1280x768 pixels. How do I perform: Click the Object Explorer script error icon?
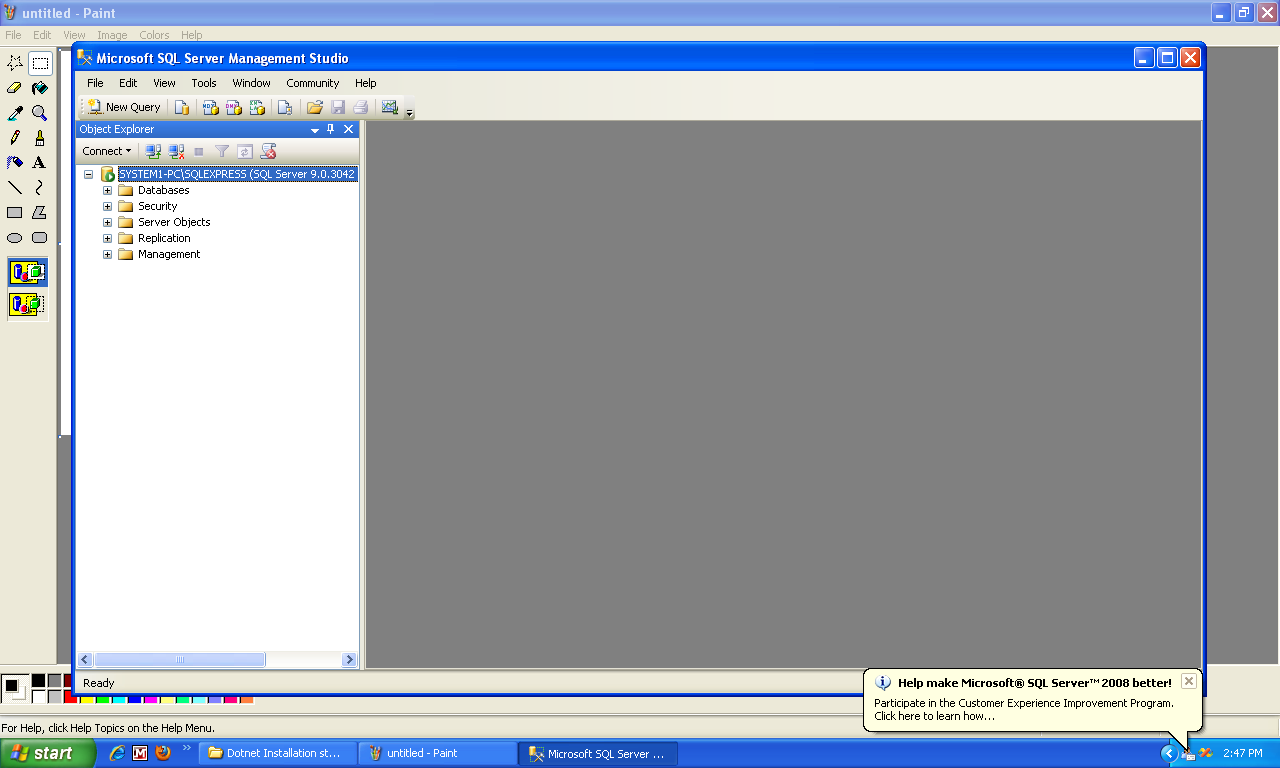click(268, 151)
